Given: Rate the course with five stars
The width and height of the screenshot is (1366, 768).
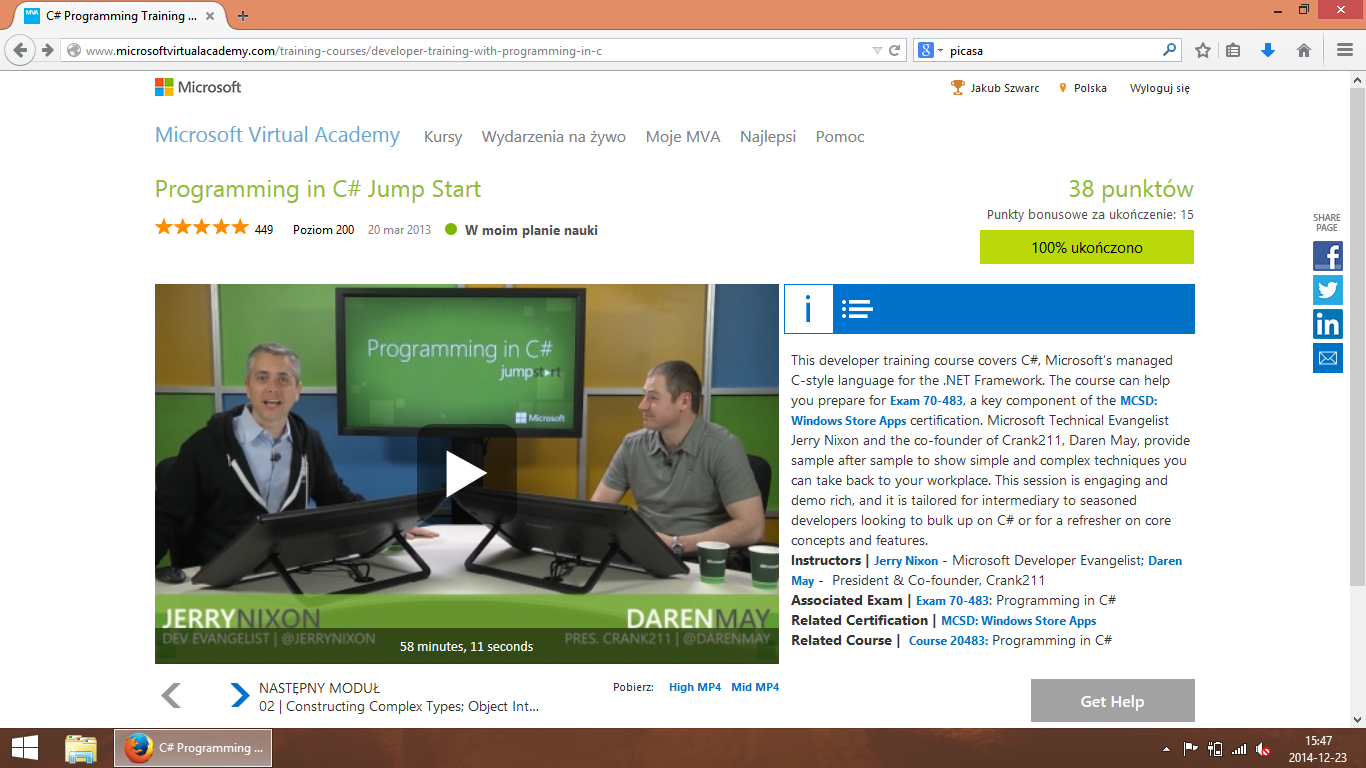Looking at the screenshot, I should 240,228.
